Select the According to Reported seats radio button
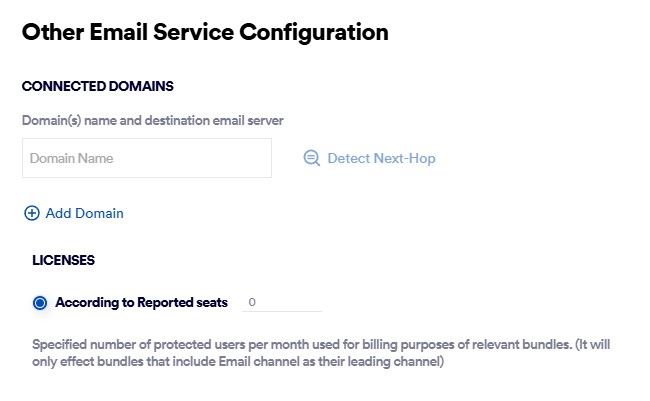Viewport: 650px width, 401px height. coord(40,302)
